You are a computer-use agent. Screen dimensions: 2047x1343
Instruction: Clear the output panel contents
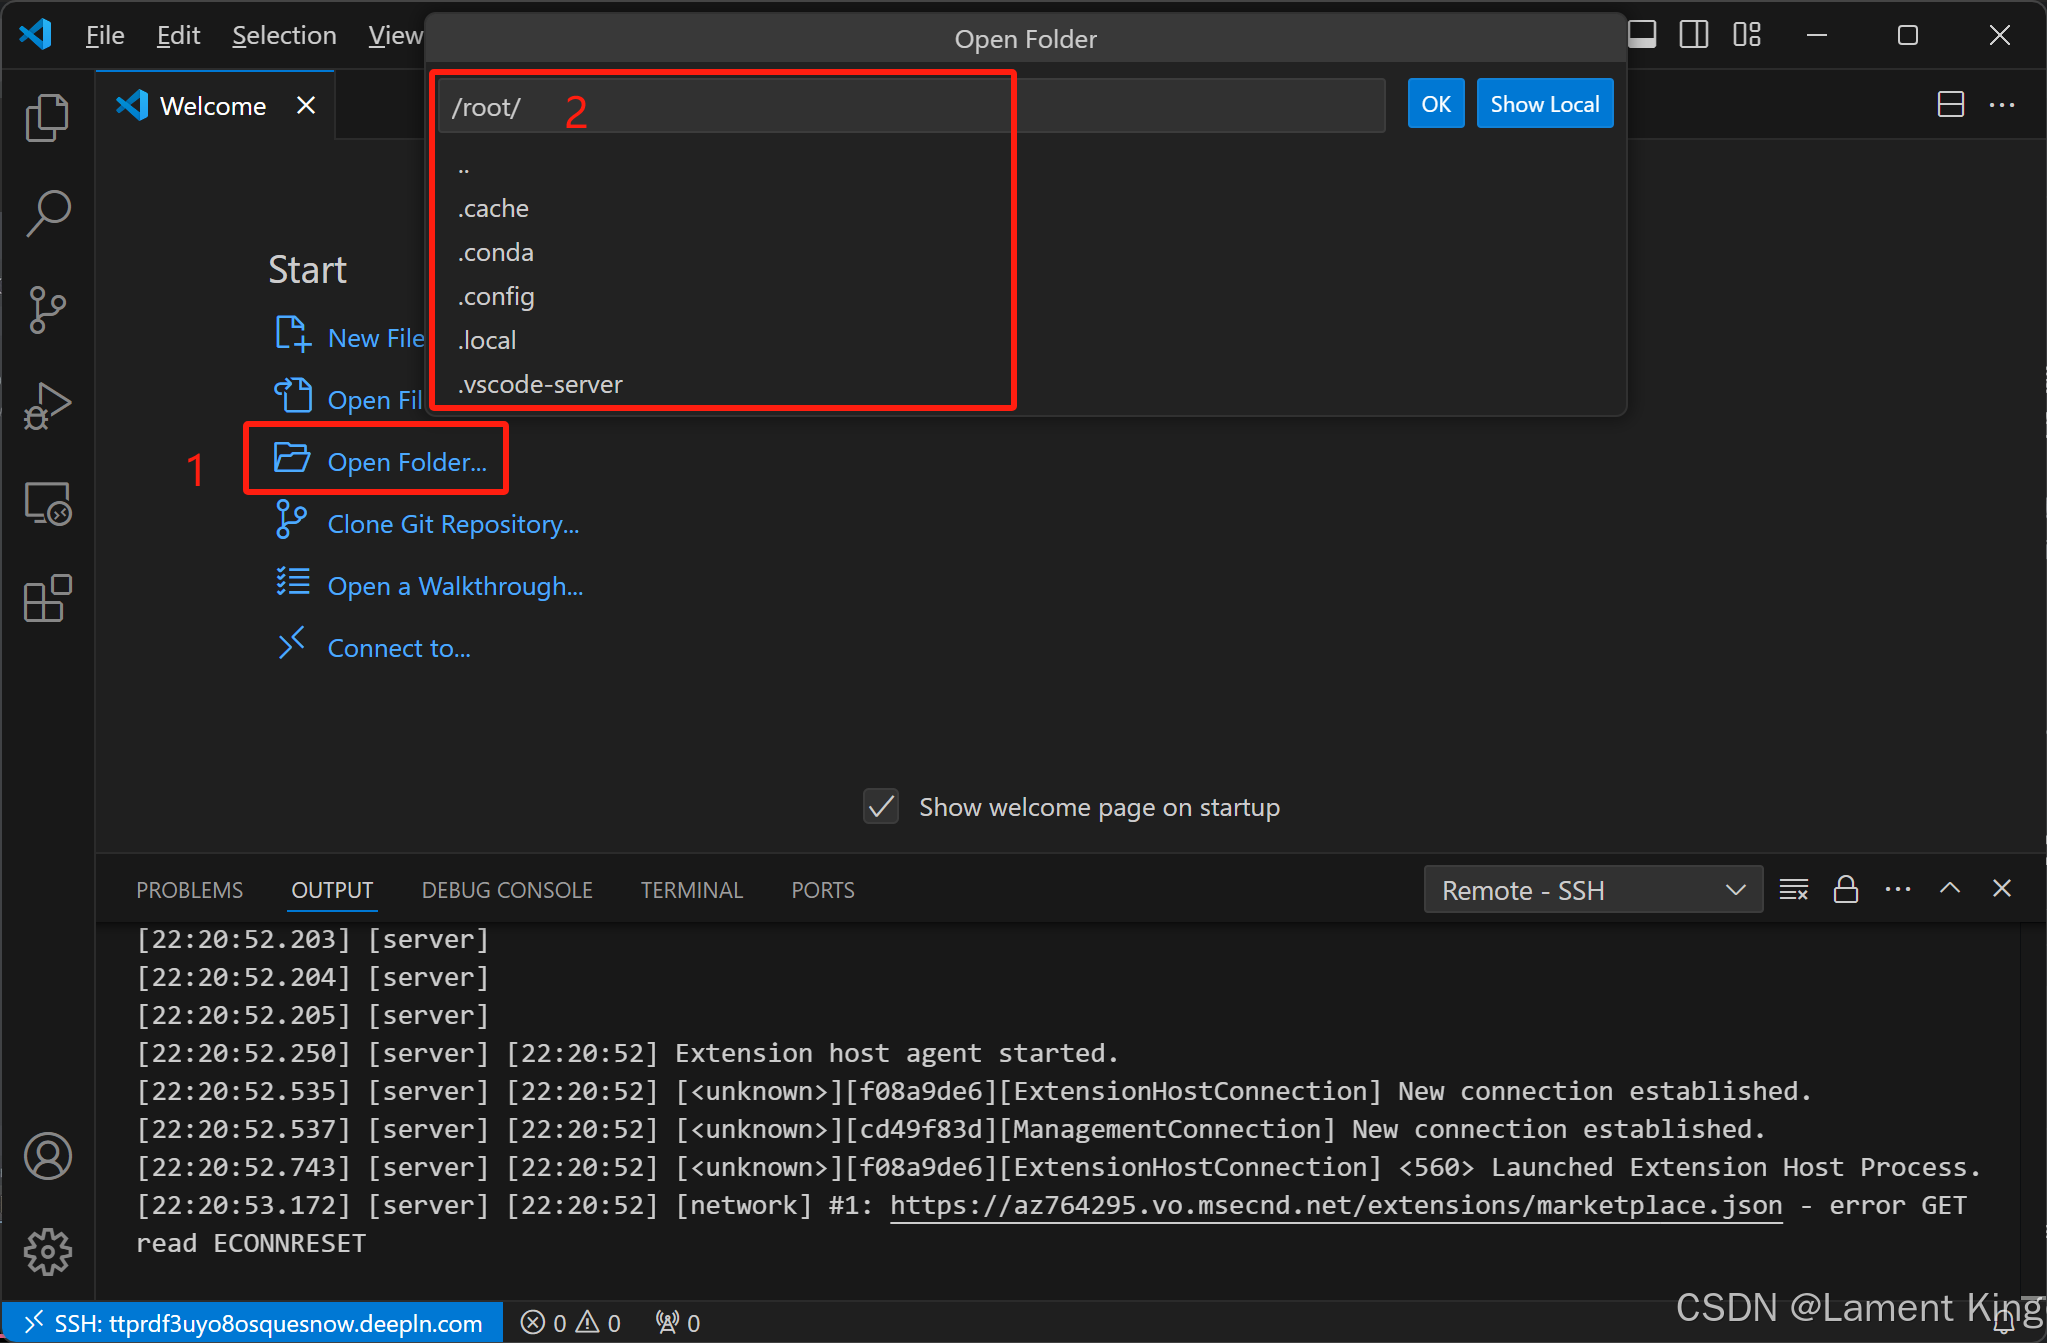tap(1793, 889)
